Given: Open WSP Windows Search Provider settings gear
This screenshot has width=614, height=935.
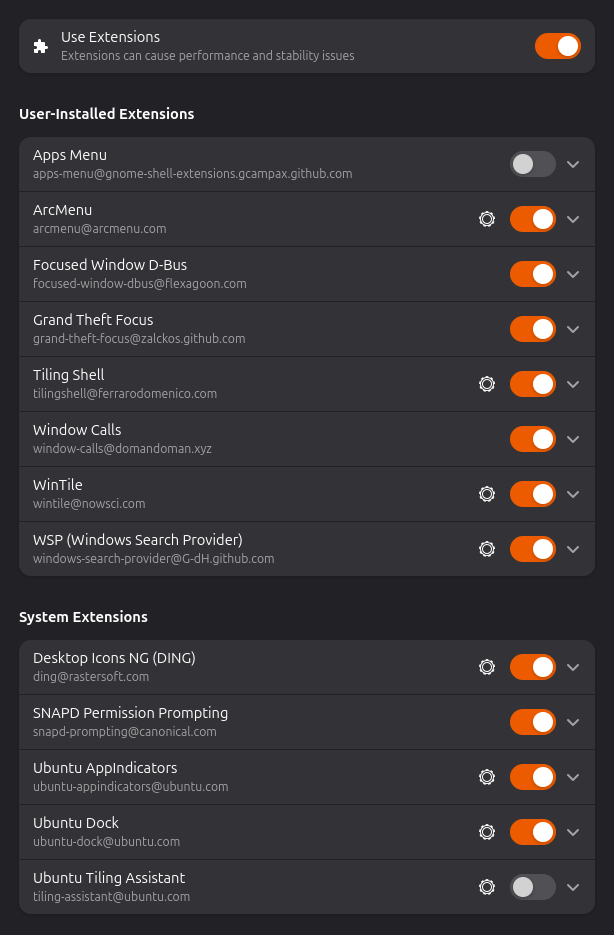Looking at the screenshot, I should point(487,549).
